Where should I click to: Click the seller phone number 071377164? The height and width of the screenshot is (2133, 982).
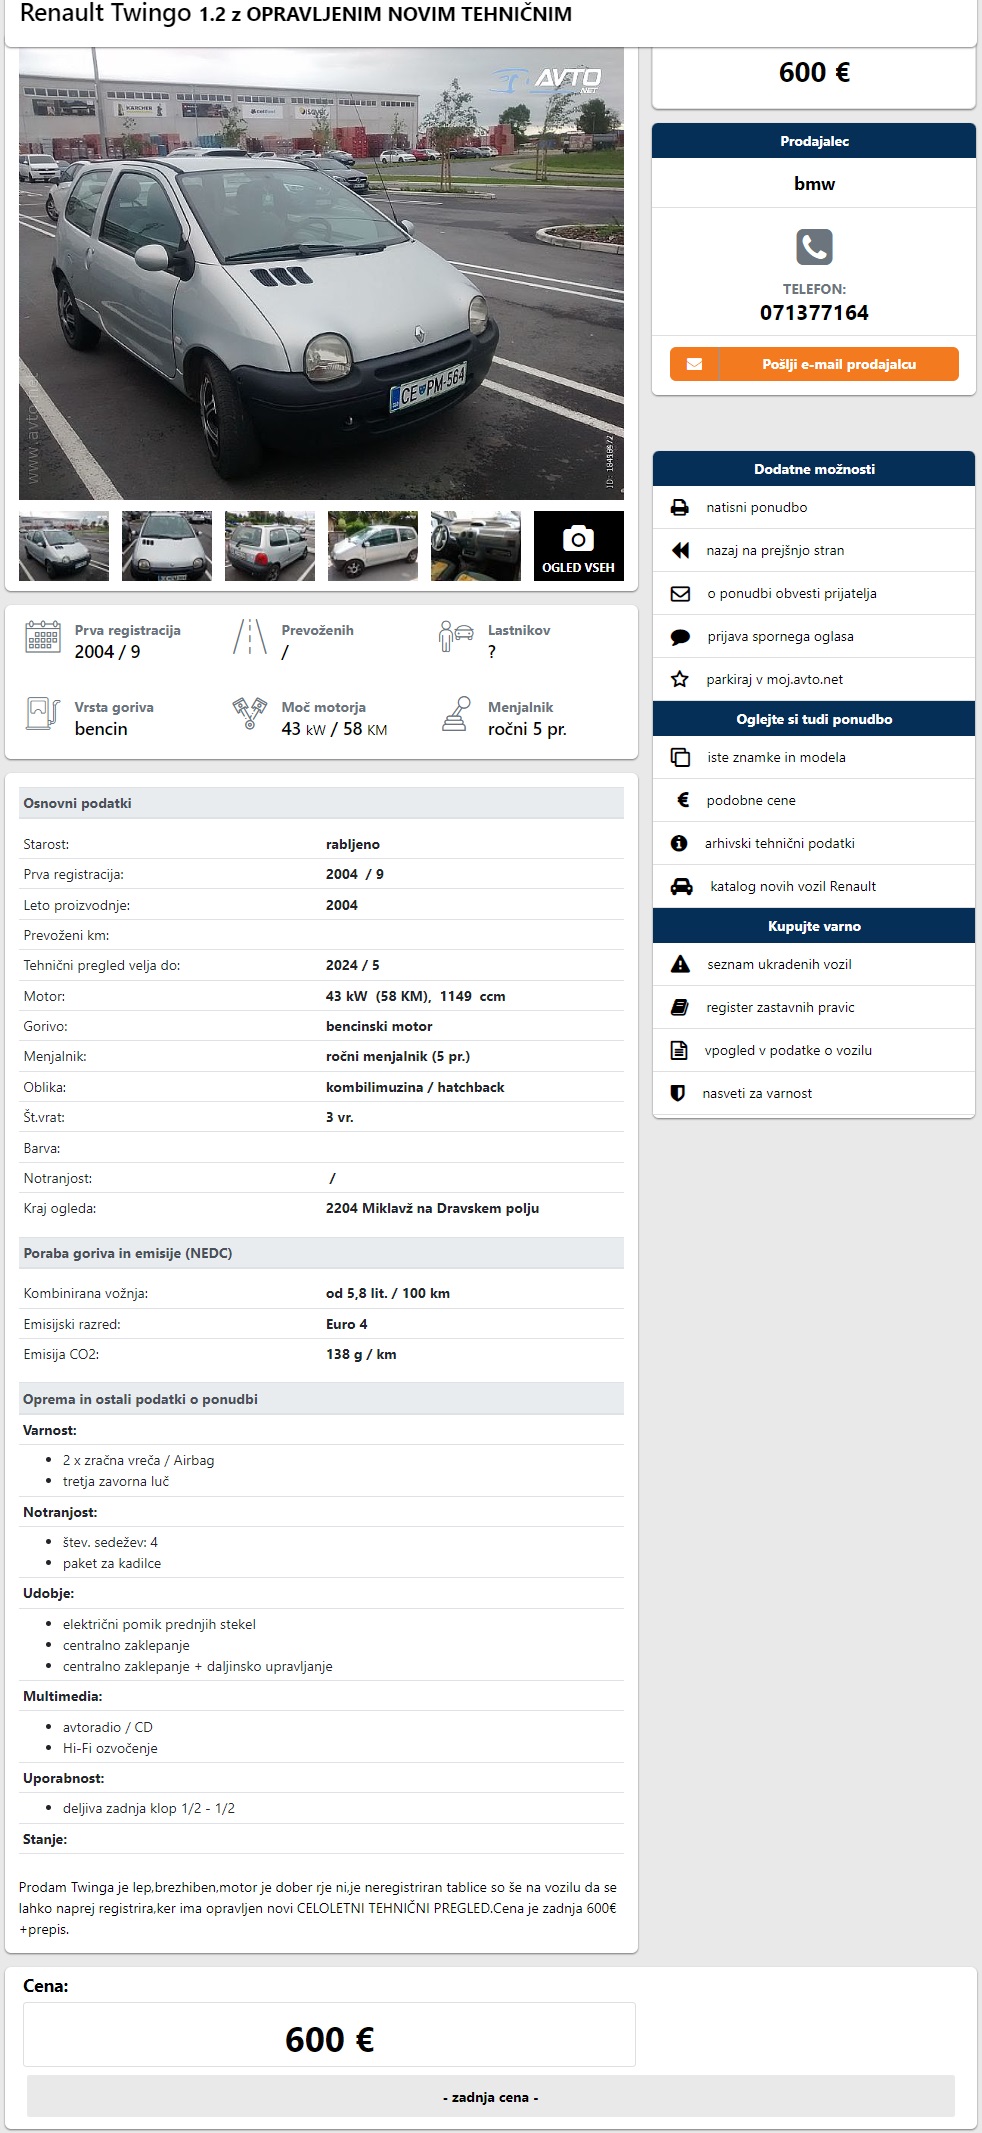[814, 313]
